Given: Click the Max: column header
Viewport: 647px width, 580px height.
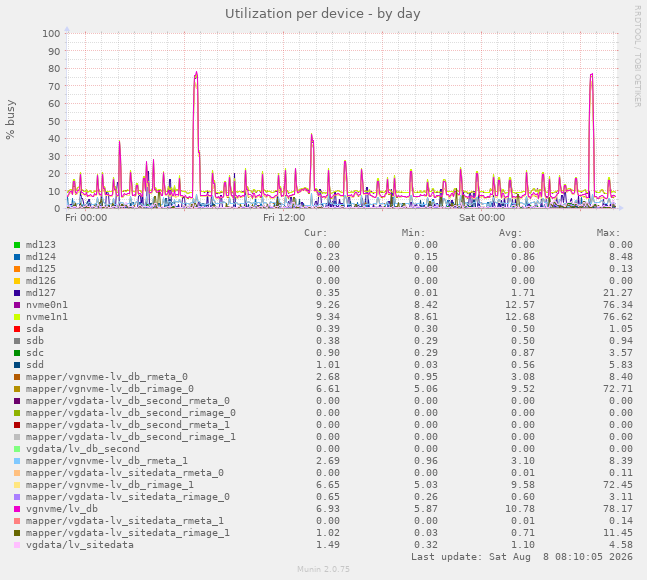Looking at the screenshot, I should [608, 233].
